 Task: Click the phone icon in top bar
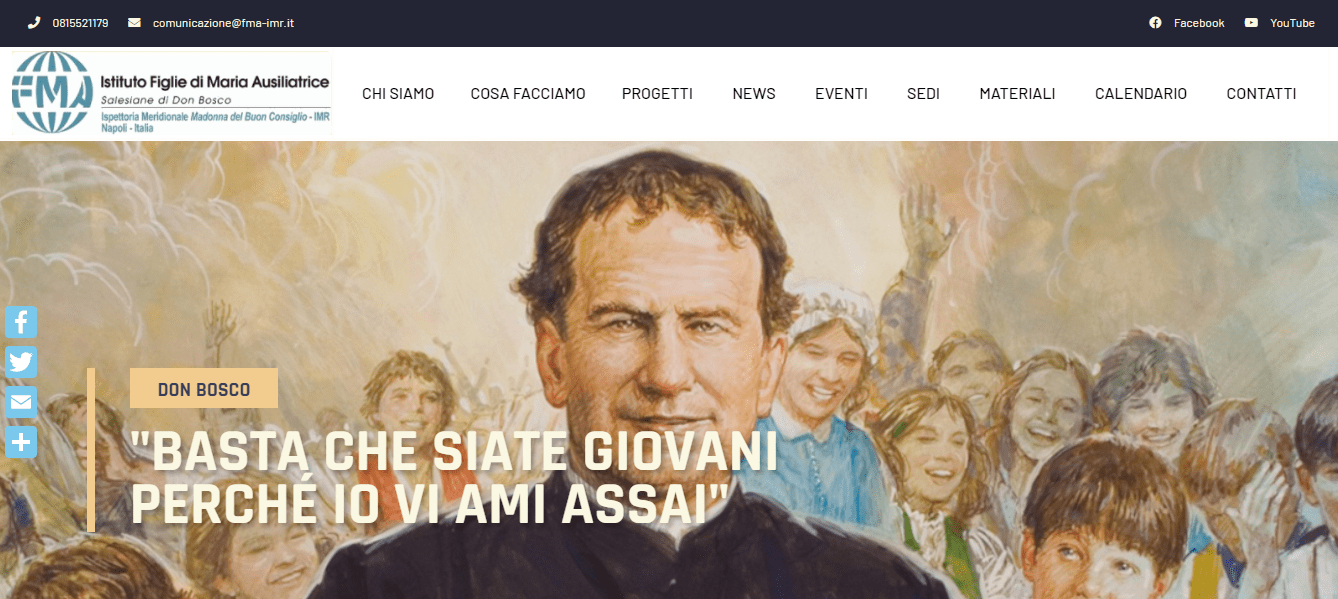click(33, 23)
